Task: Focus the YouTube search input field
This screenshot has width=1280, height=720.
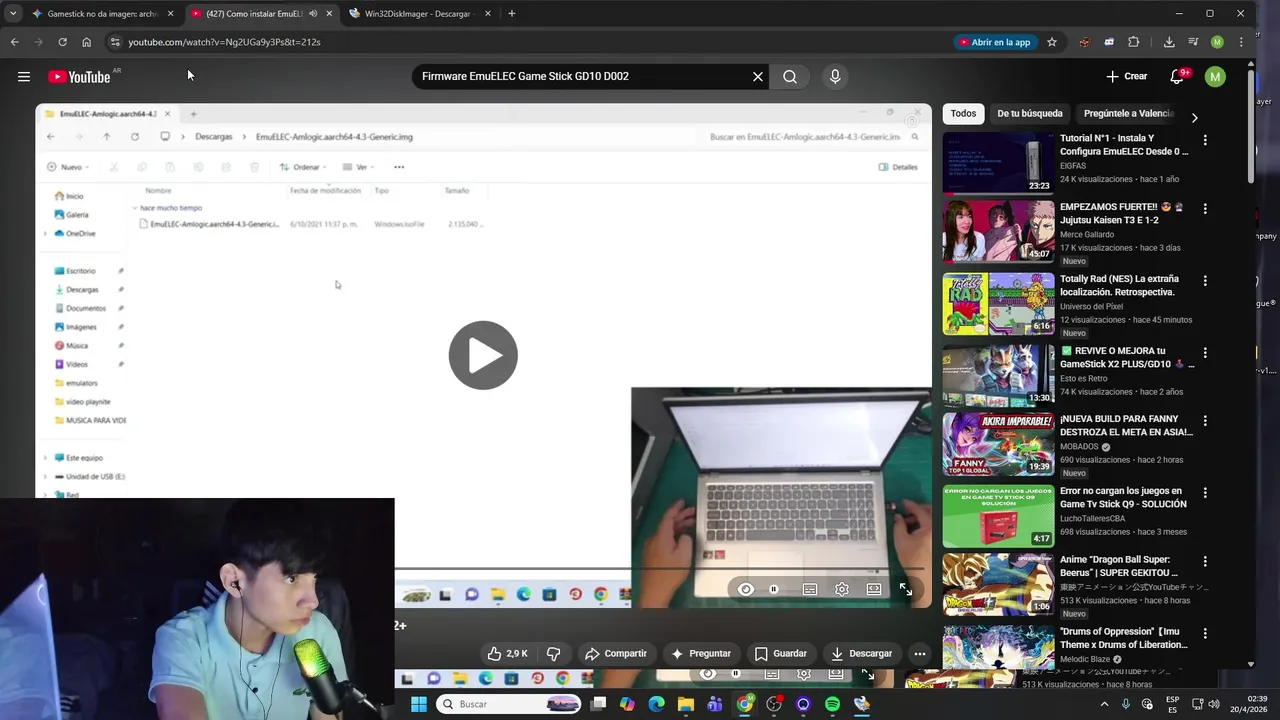Action: (x=580, y=76)
